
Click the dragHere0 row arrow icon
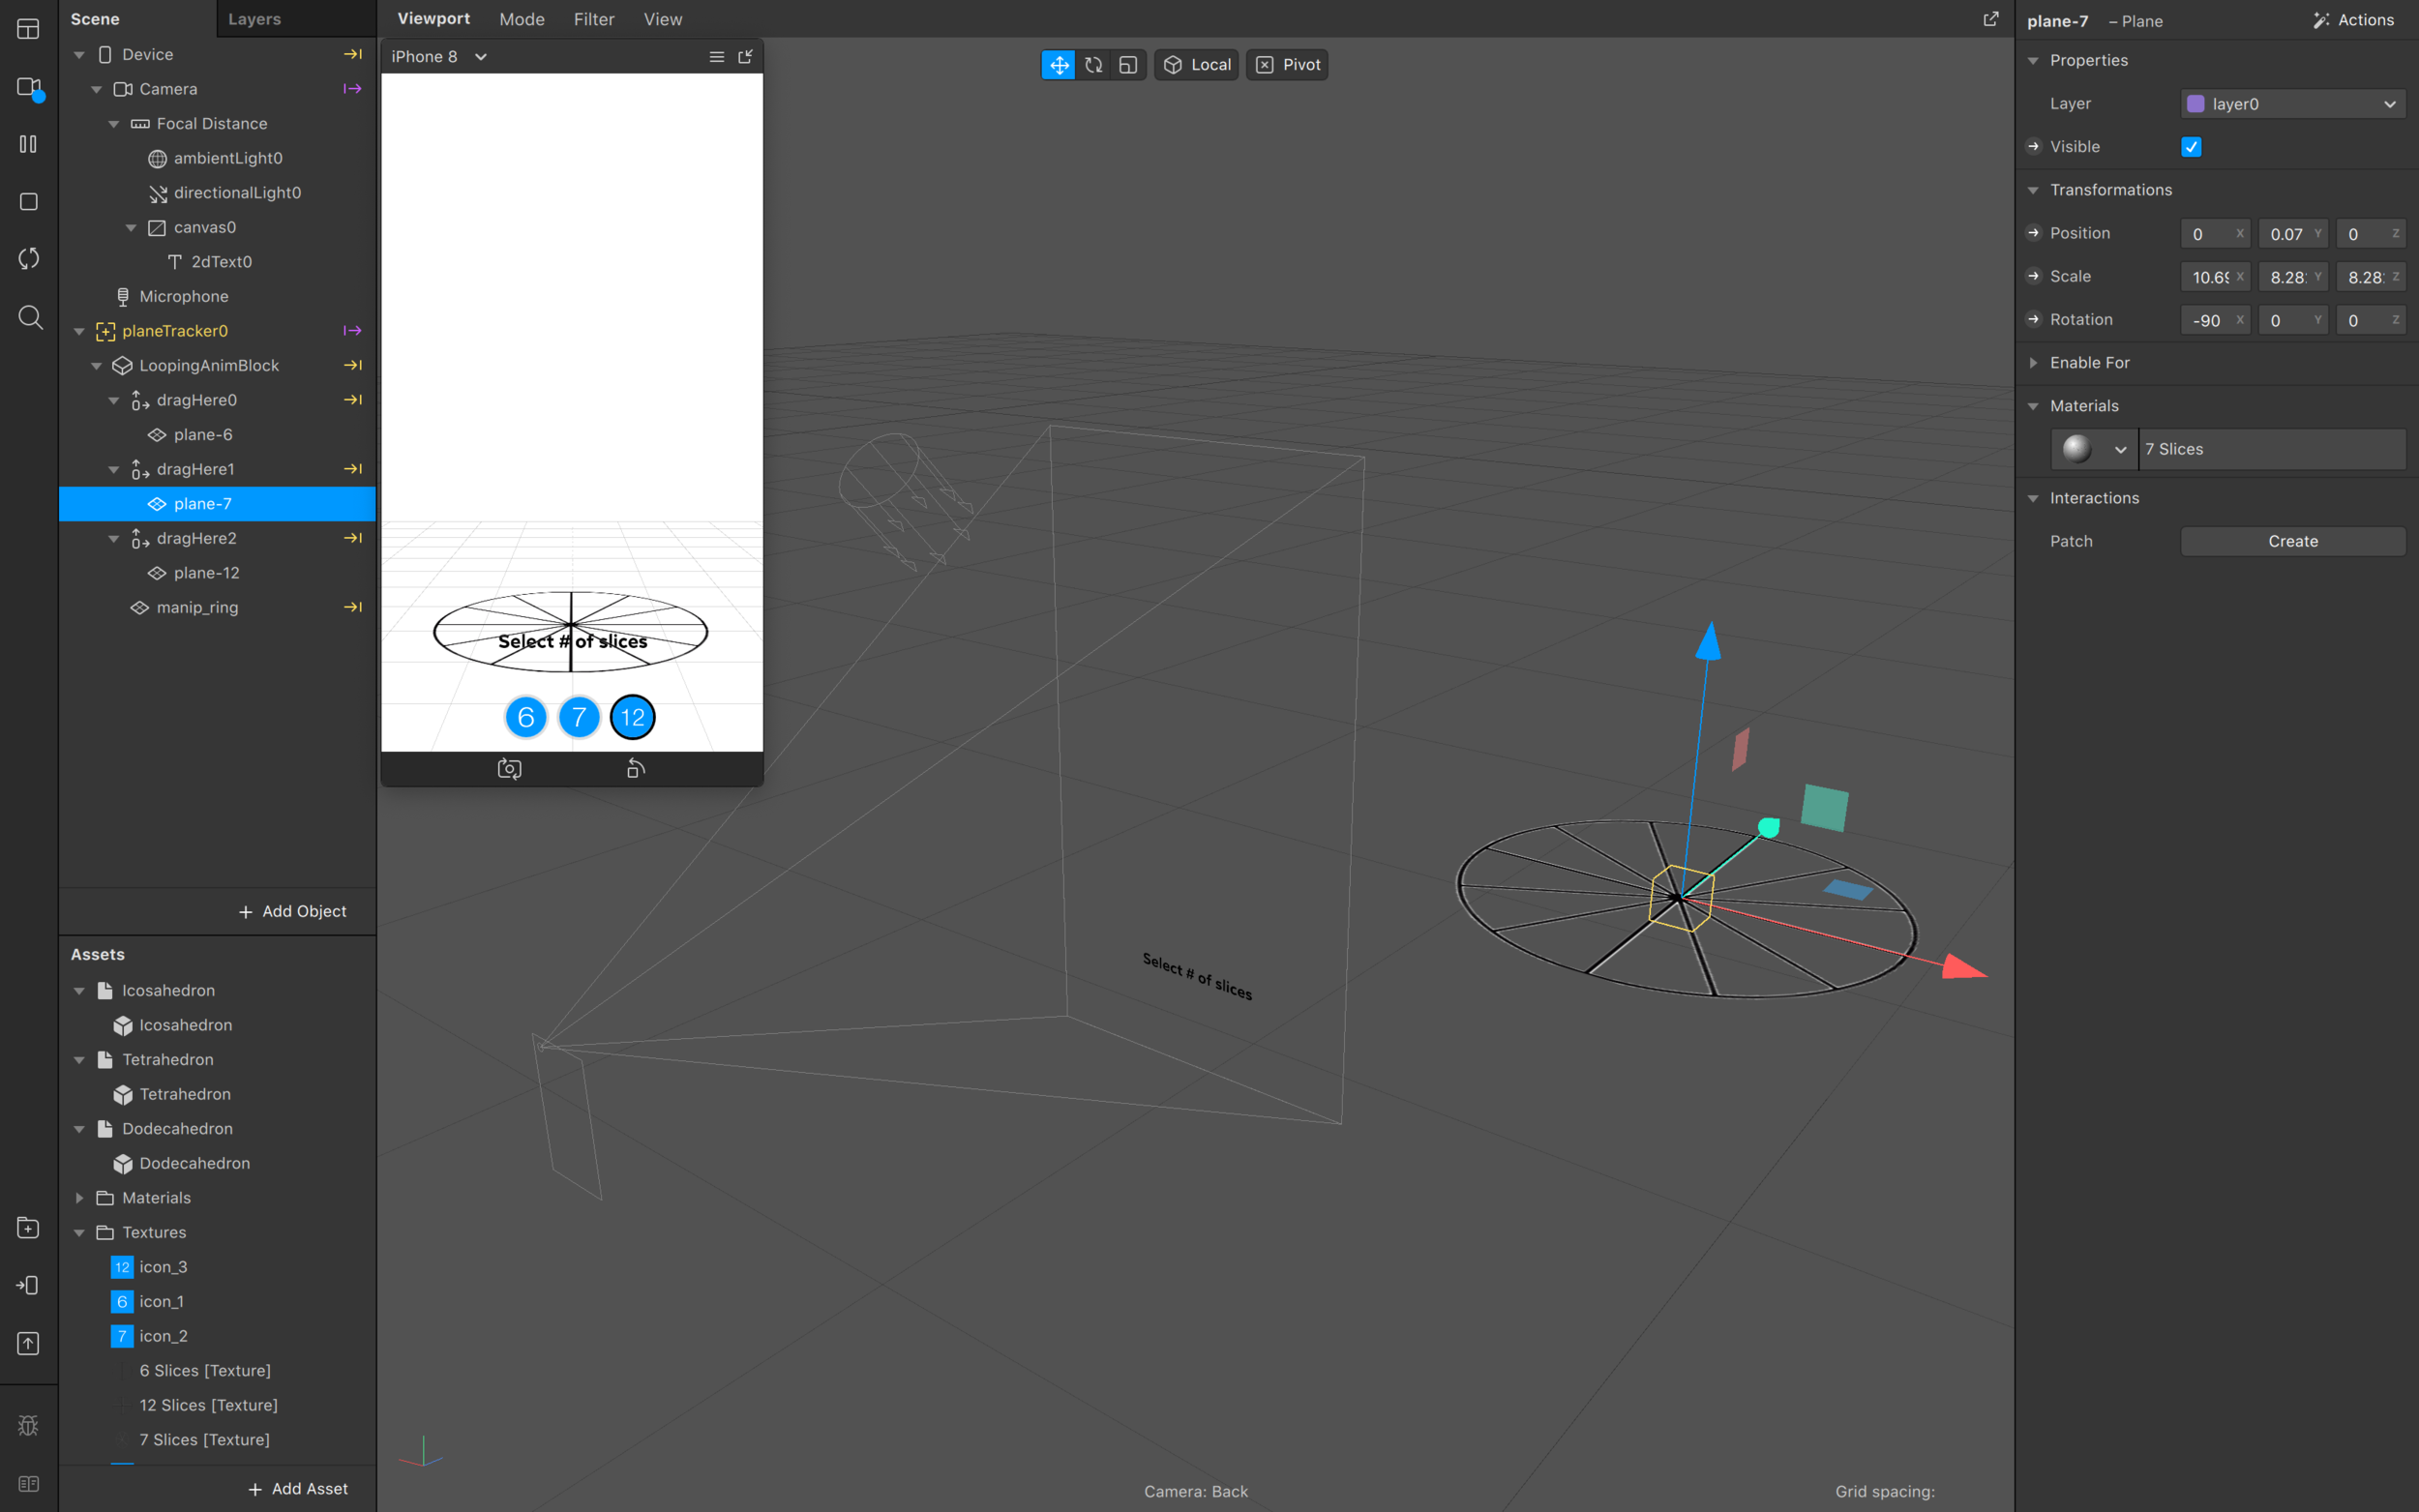[x=353, y=400]
